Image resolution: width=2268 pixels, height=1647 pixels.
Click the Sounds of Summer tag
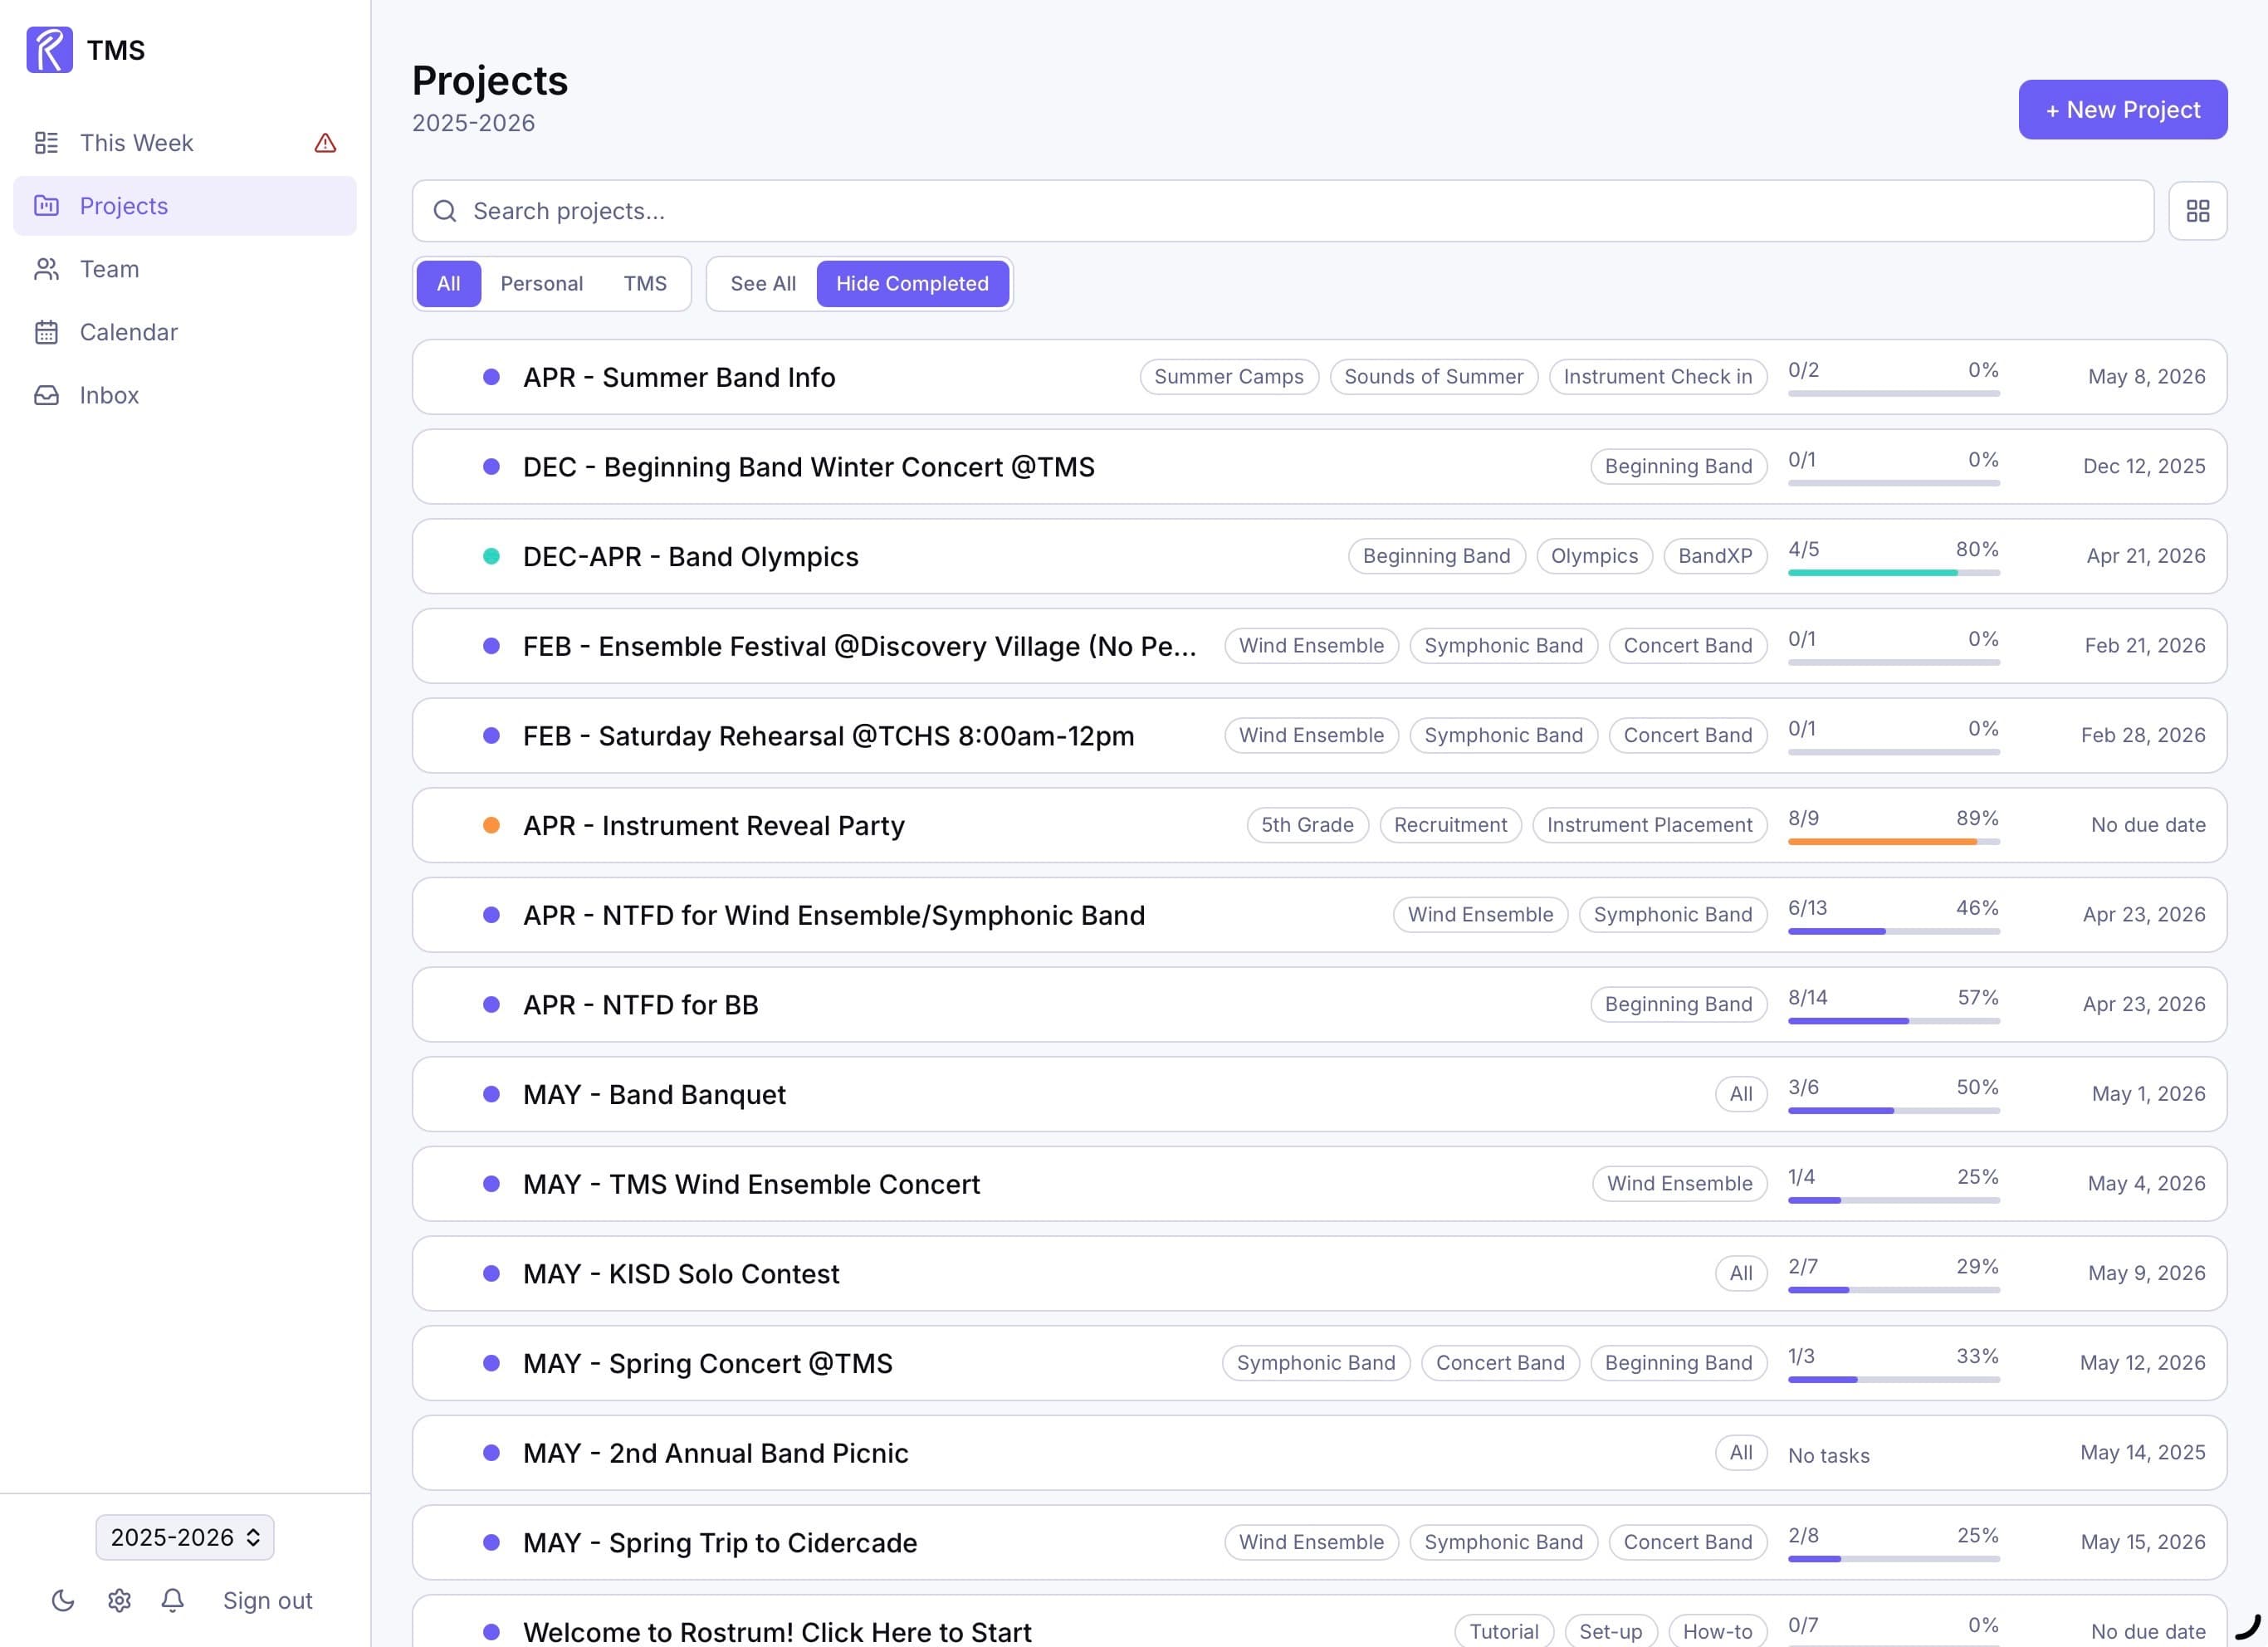click(1433, 377)
